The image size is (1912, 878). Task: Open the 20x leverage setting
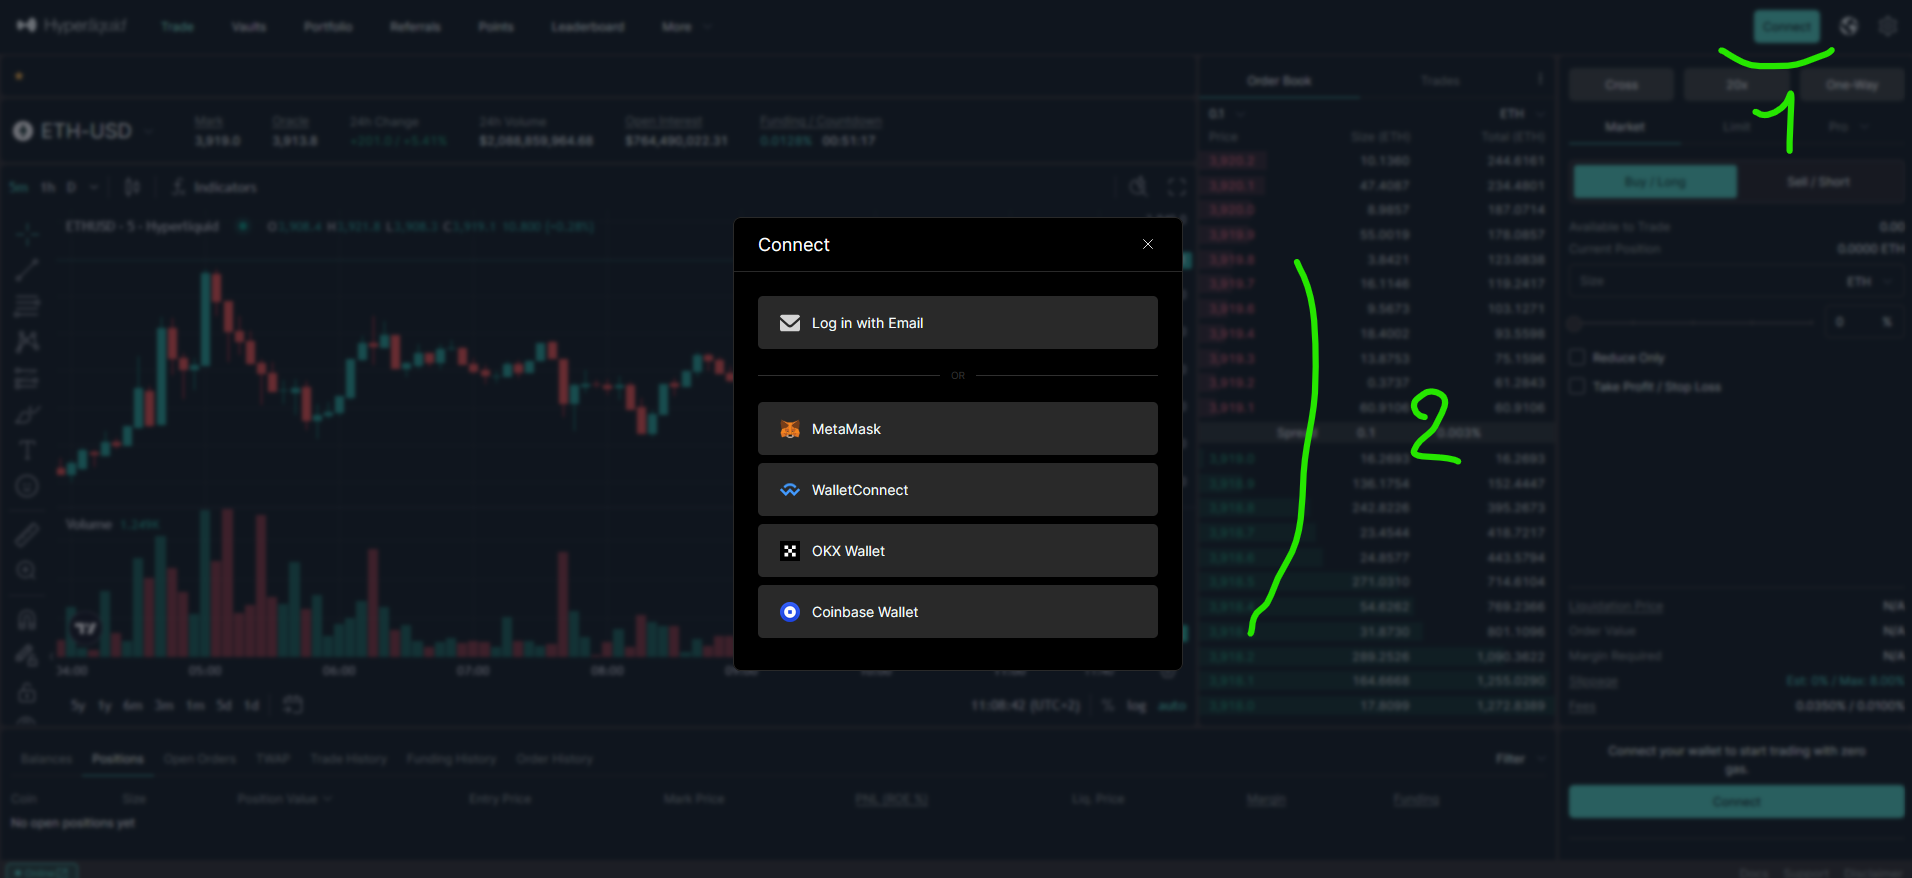[1736, 85]
